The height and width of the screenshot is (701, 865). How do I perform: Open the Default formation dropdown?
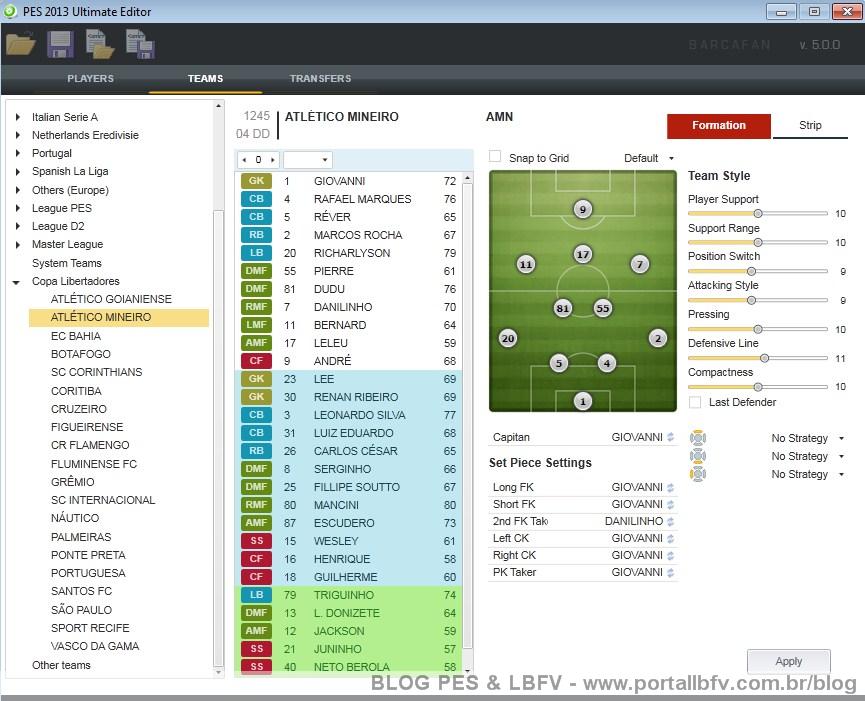point(649,158)
